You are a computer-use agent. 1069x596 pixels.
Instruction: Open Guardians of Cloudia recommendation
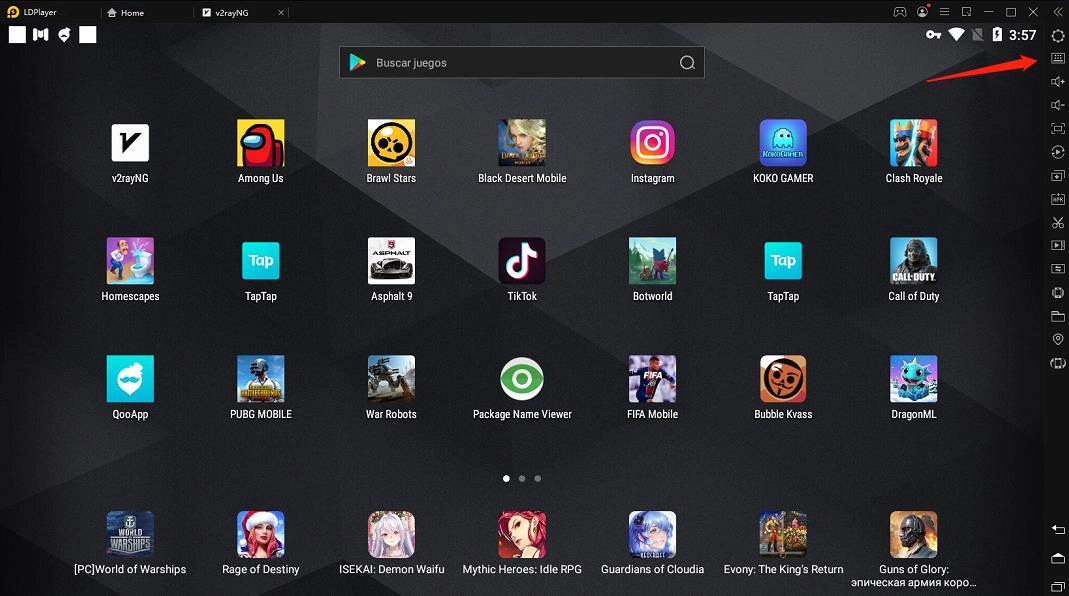click(x=652, y=535)
